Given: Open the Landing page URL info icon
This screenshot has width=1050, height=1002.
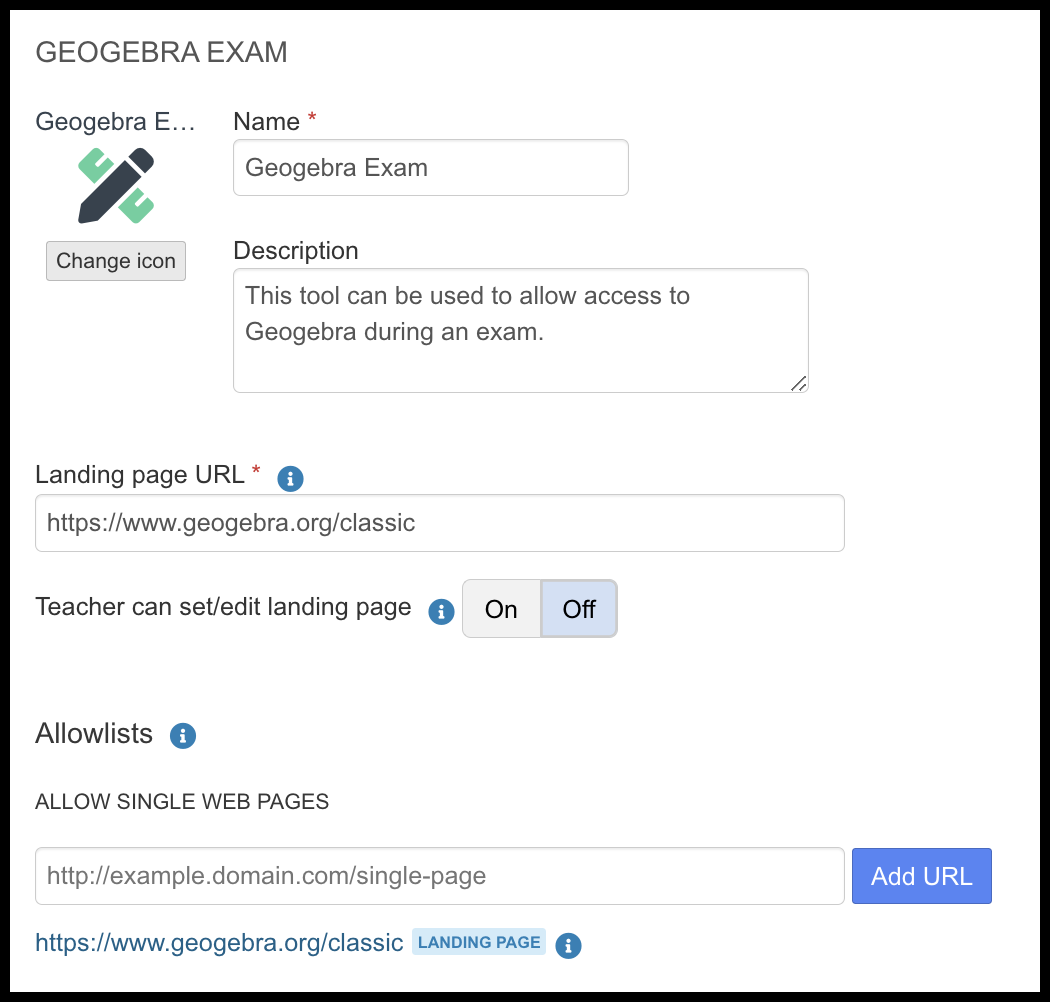Looking at the screenshot, I should click(290, 479).
